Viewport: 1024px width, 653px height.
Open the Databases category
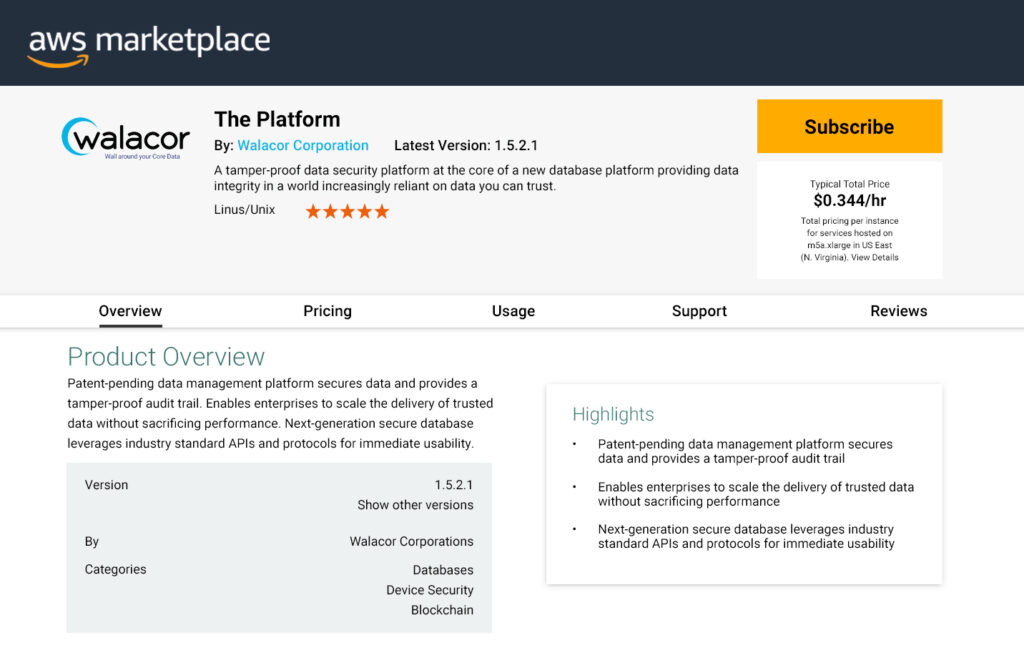(443, 570)
